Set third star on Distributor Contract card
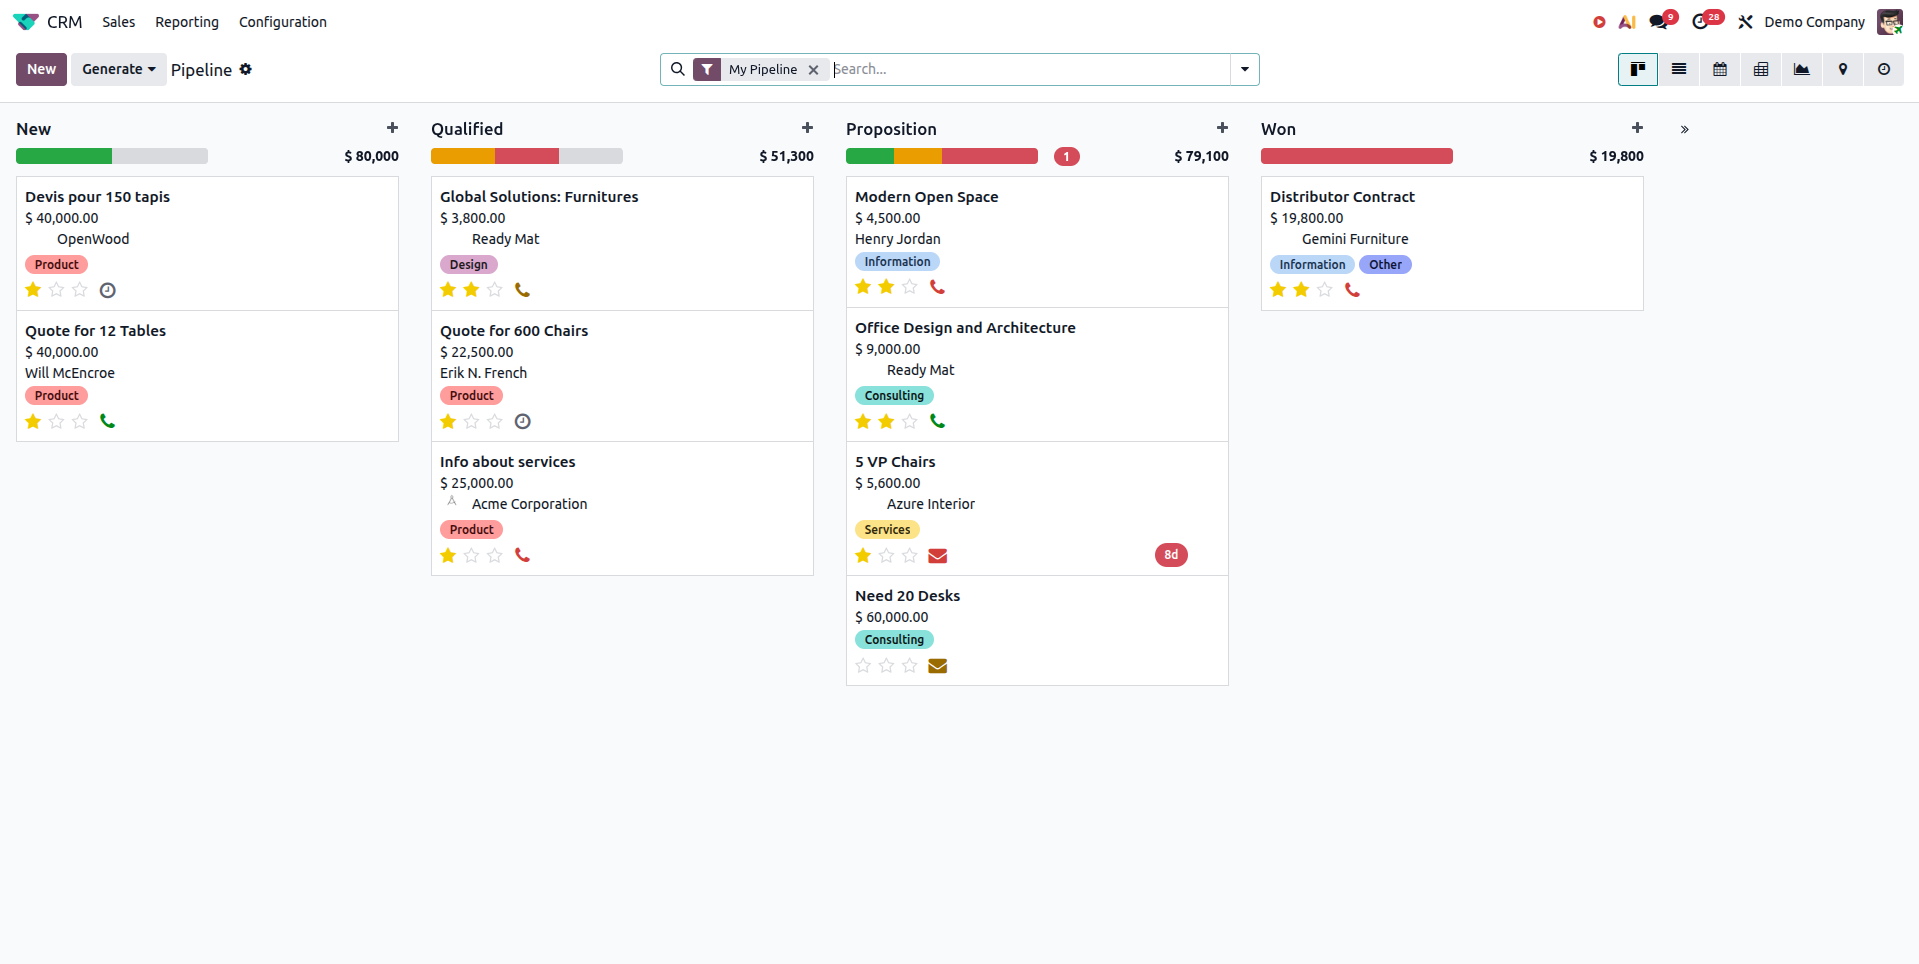Viewport: 1919px width, 964px height. coord(1325,290)
